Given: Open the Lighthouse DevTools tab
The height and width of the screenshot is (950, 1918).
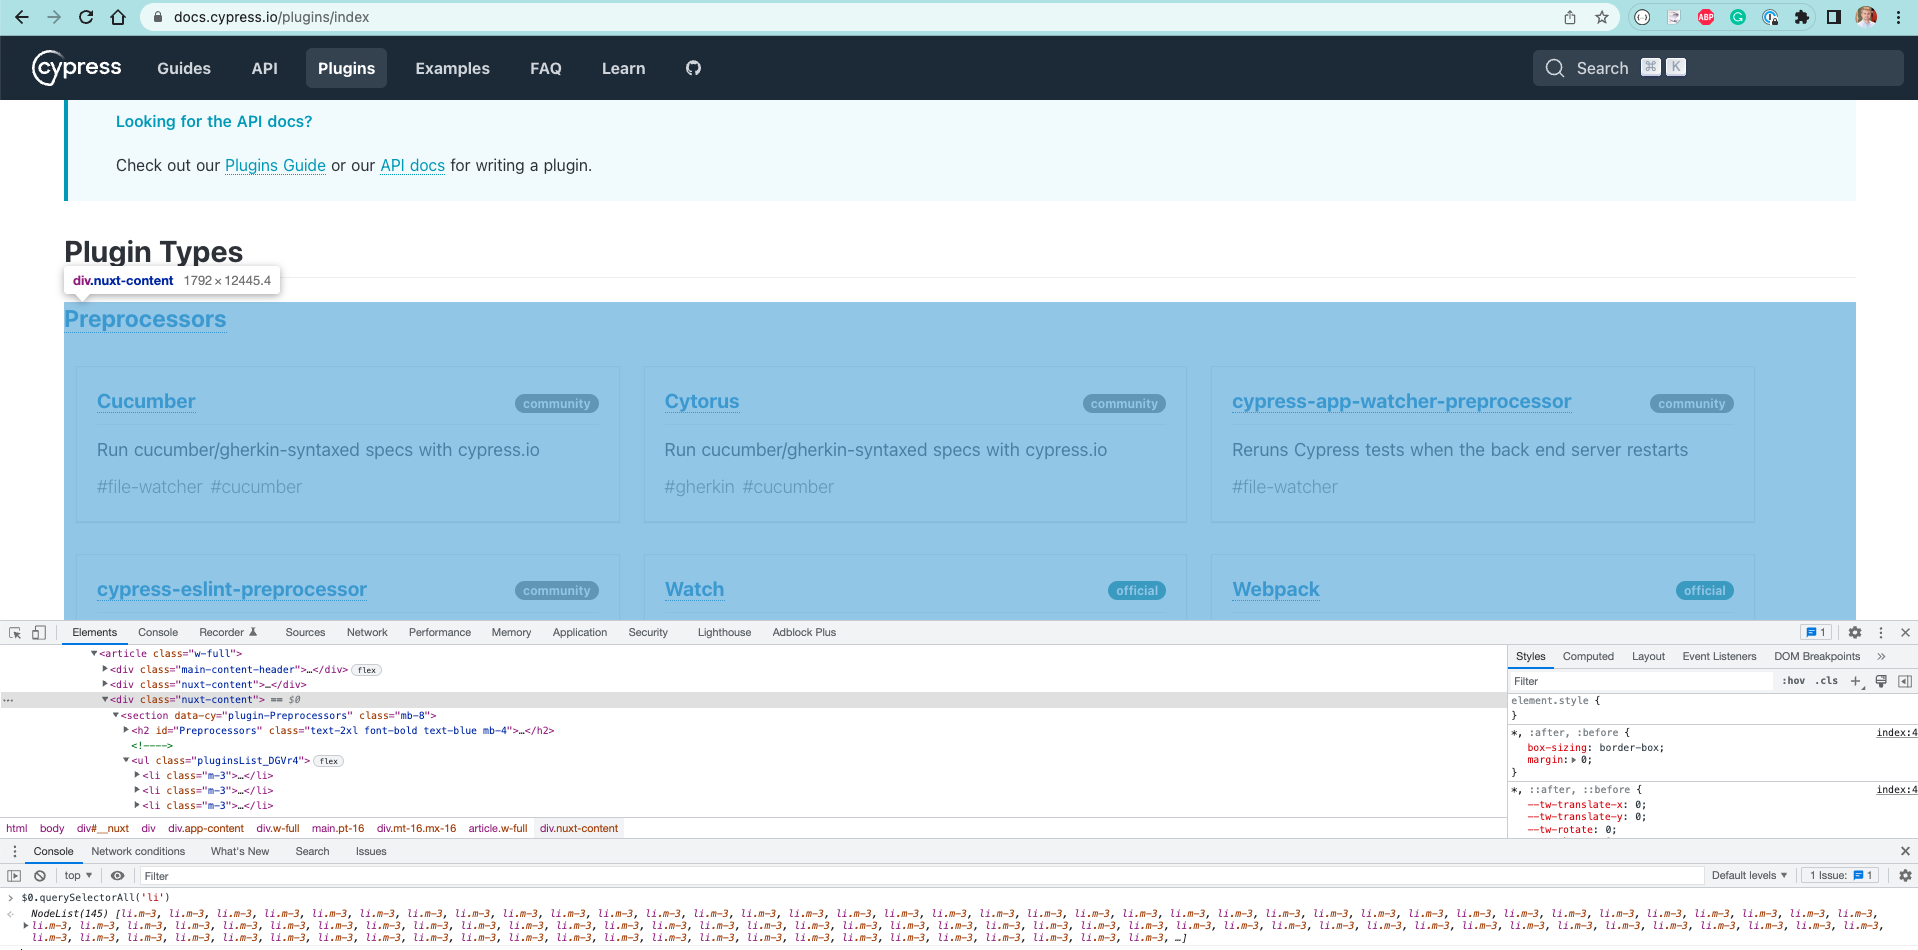Looking at the screenshot, I should click(724, 632).
